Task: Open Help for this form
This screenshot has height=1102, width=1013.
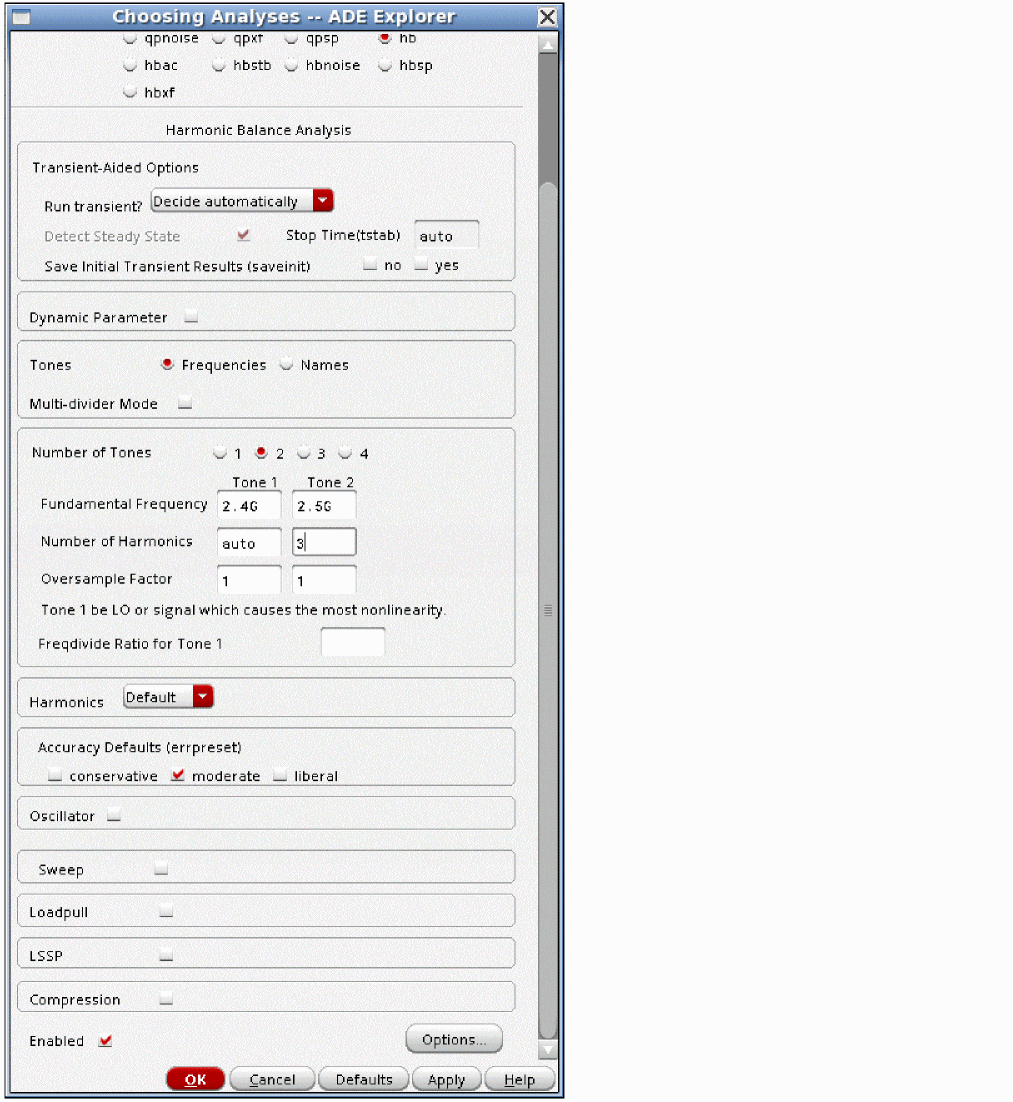Action: pos(520,1080)
